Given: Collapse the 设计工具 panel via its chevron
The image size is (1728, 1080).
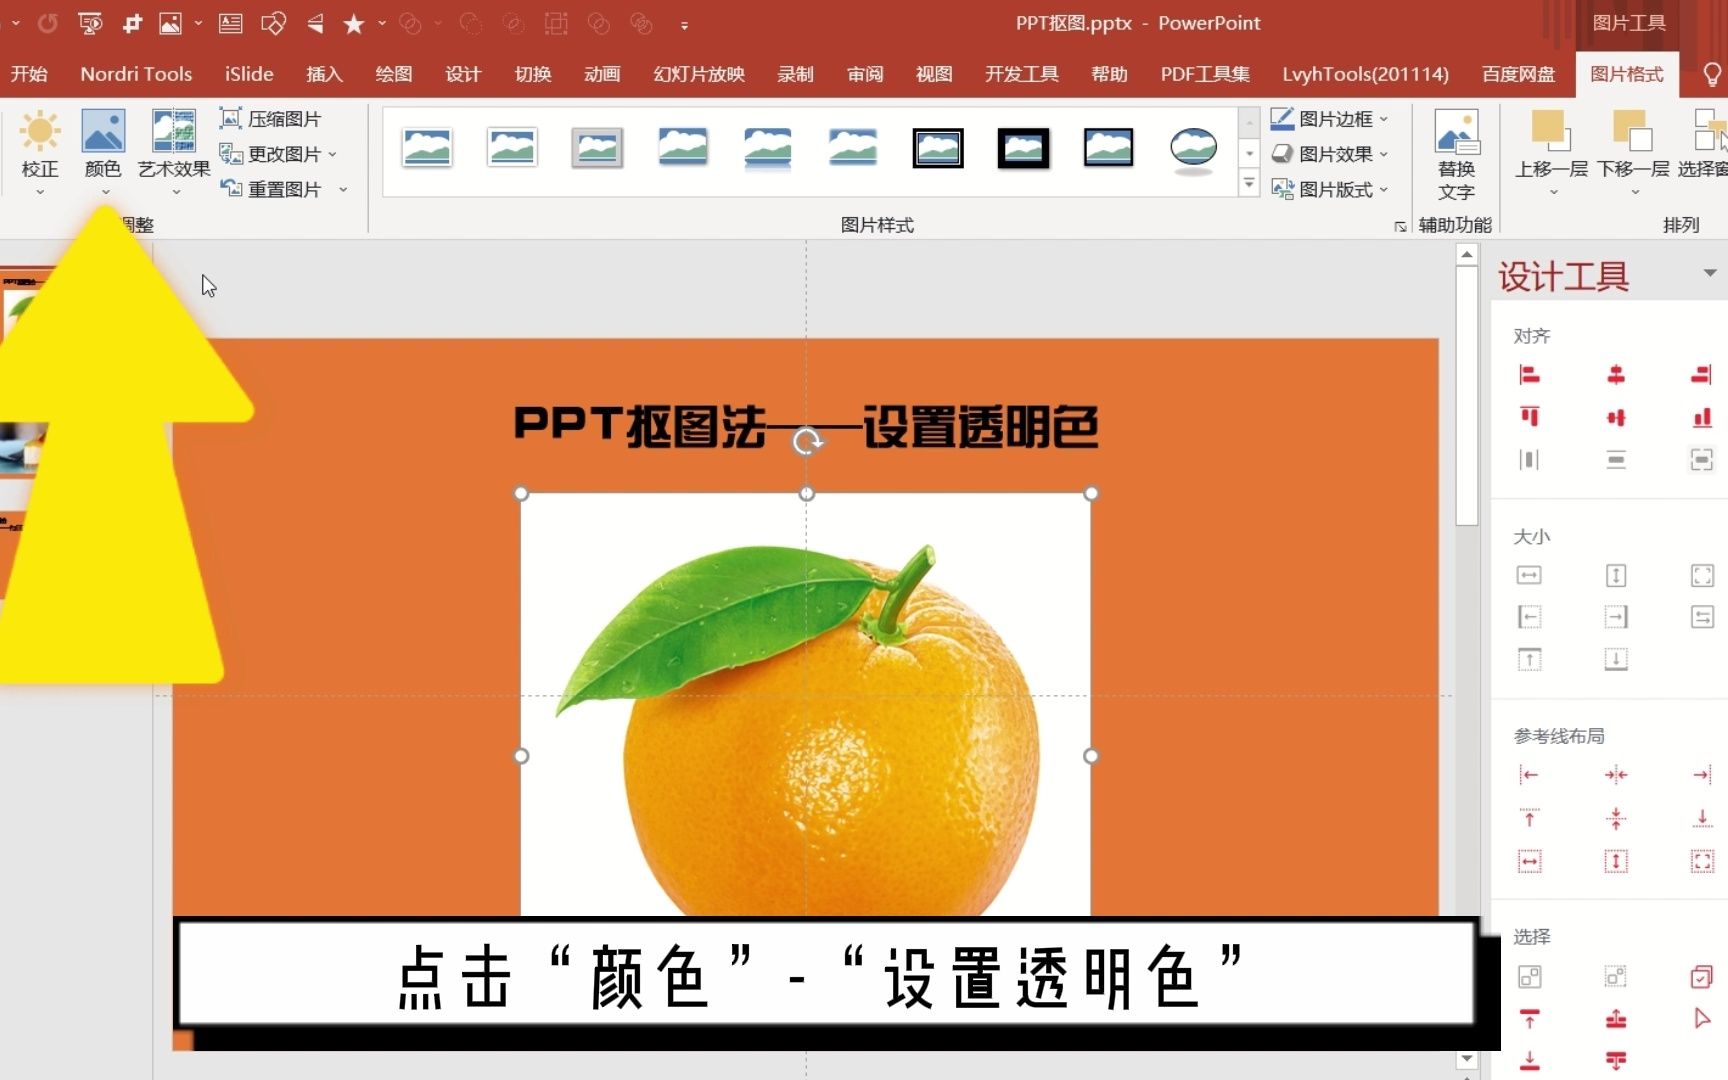Looking at the screenshot, I should [1709, 272].
